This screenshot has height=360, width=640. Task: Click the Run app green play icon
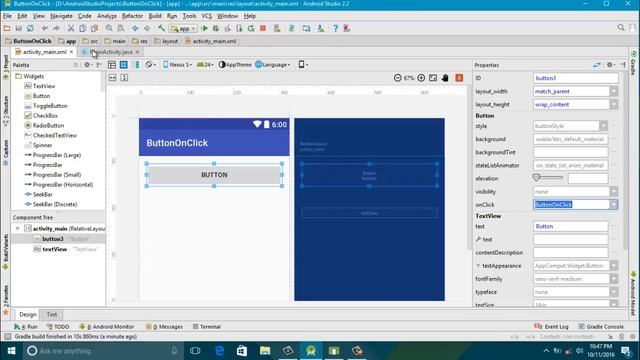click(x=204, y=28)
